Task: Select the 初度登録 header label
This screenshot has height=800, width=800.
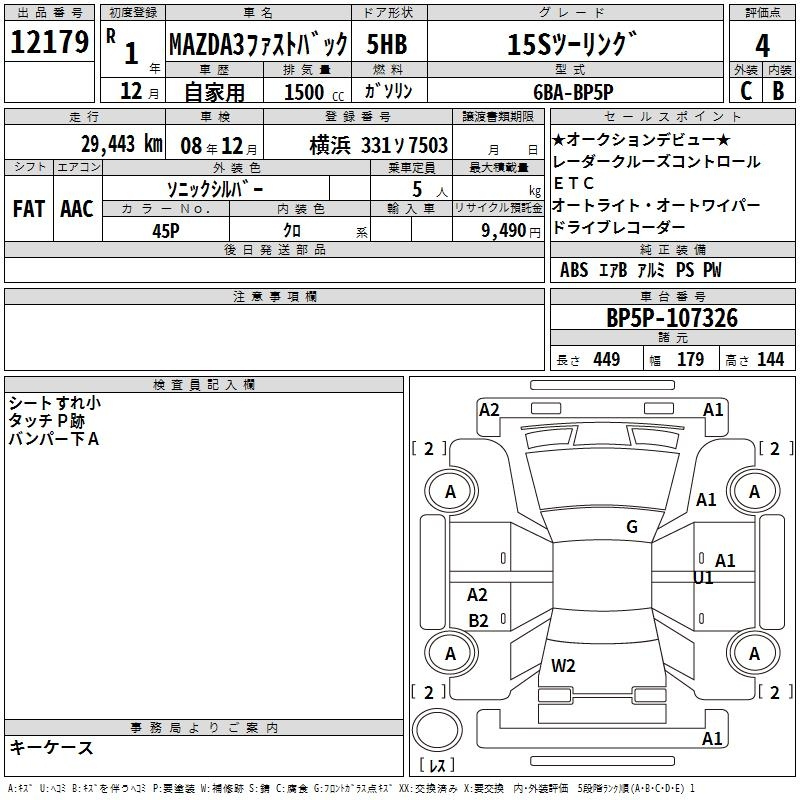Action: 133,13
